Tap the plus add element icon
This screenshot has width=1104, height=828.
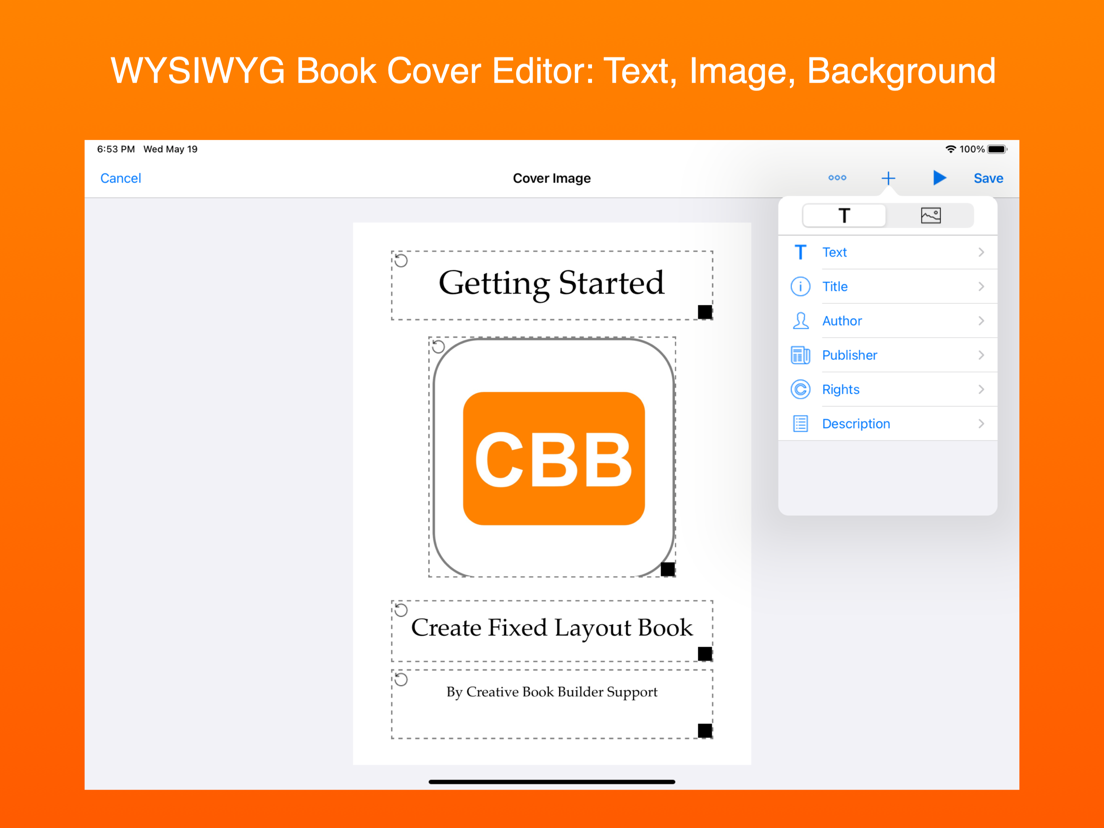coord(888,178)
